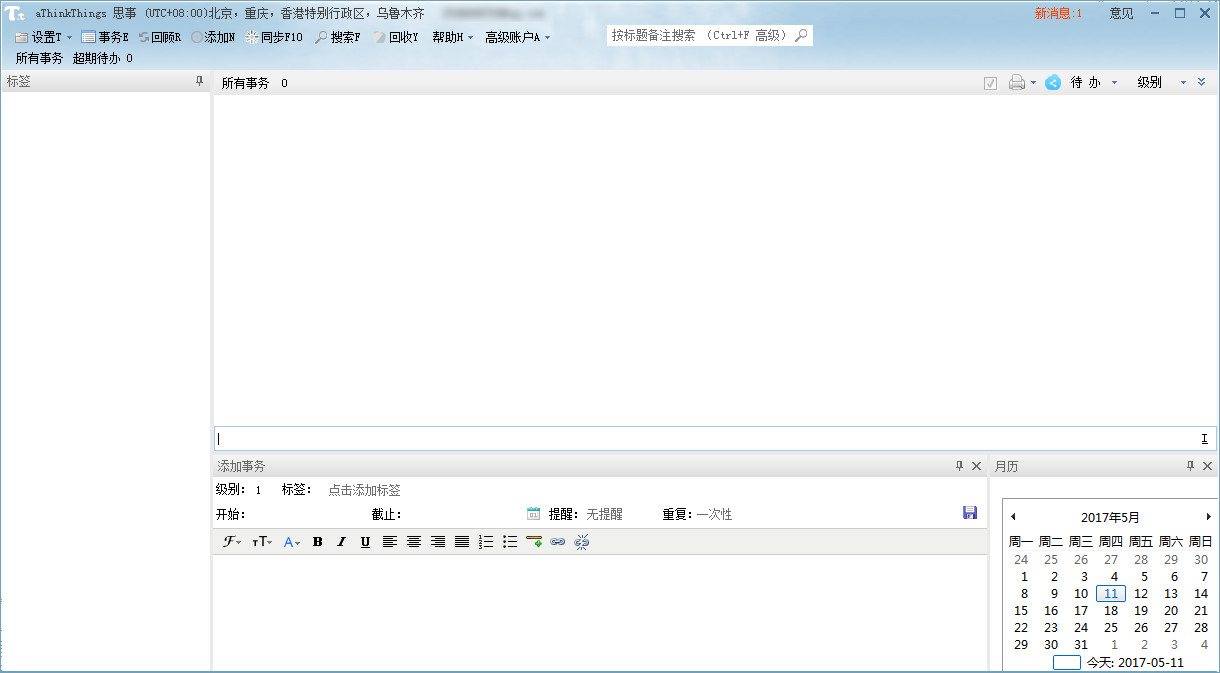Open the 帮助H help dropdown
Viewport: 1220px width, 673px height.
[x=452, y=37]
